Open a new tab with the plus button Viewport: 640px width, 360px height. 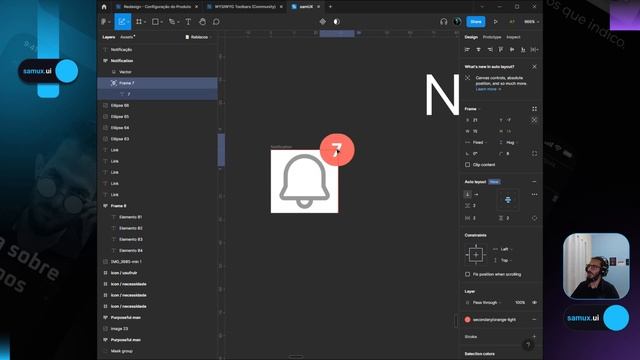pyautogui.click(x=330, y=7)
